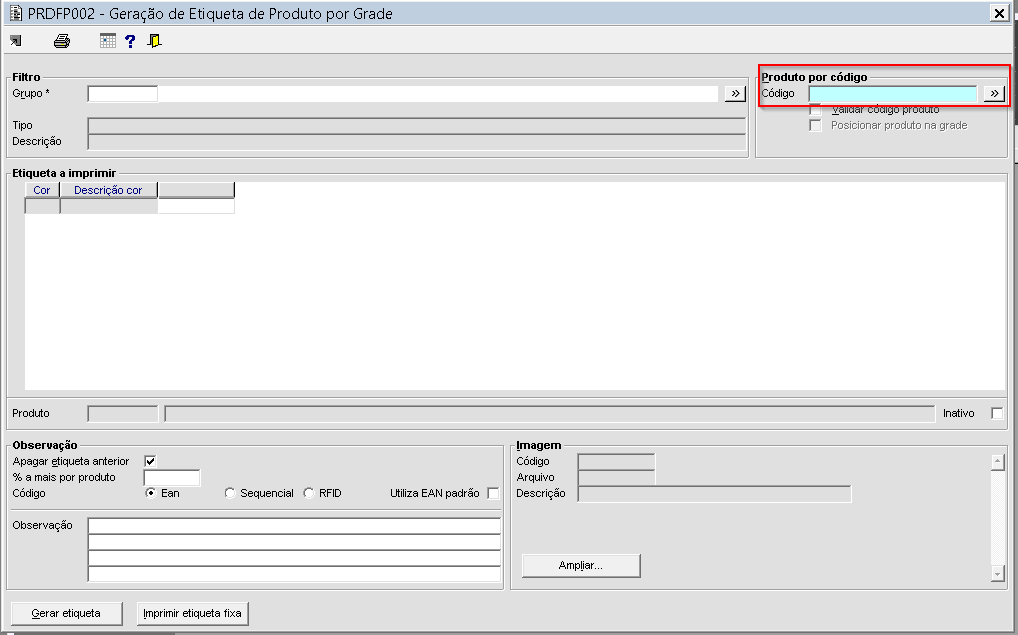Uncheck Apagar etiqueta anterior
Image resolution: width=1018 pixels, height=635 pixels.
[x=150, y=461]
